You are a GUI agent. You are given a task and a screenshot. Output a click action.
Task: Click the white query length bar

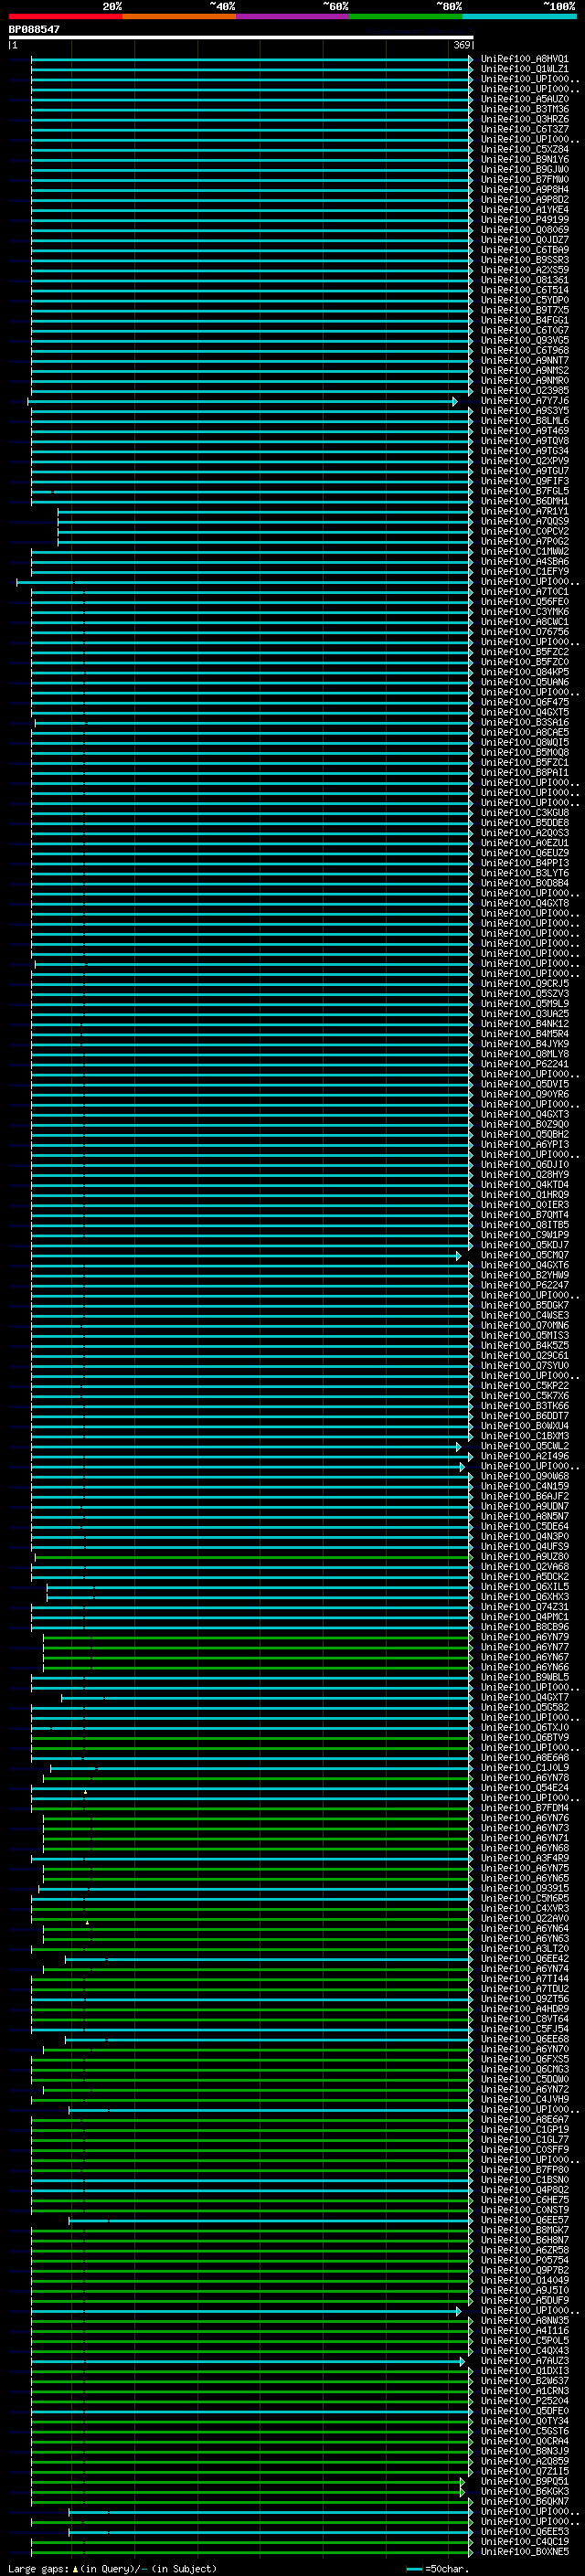(241, 37)
